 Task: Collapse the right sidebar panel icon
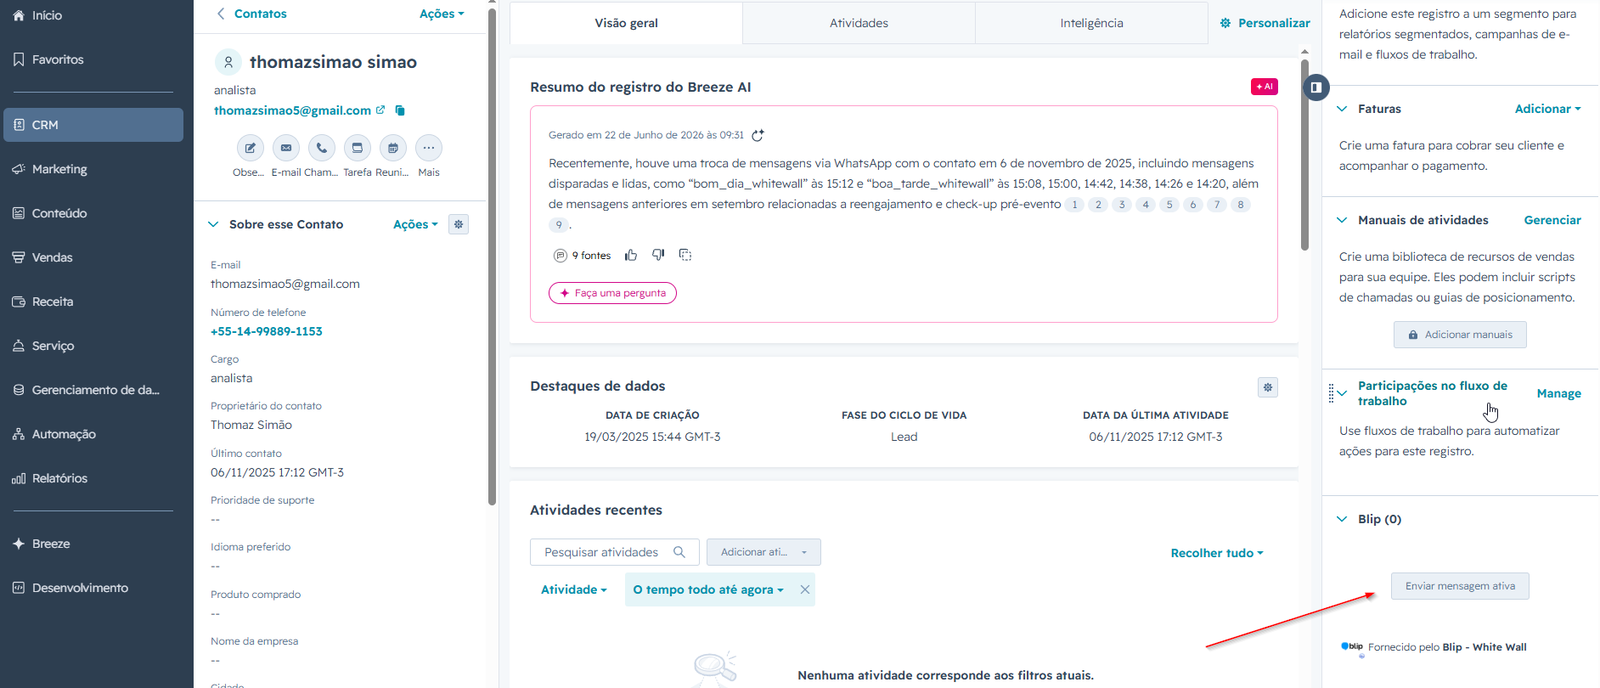(1316, 87)
